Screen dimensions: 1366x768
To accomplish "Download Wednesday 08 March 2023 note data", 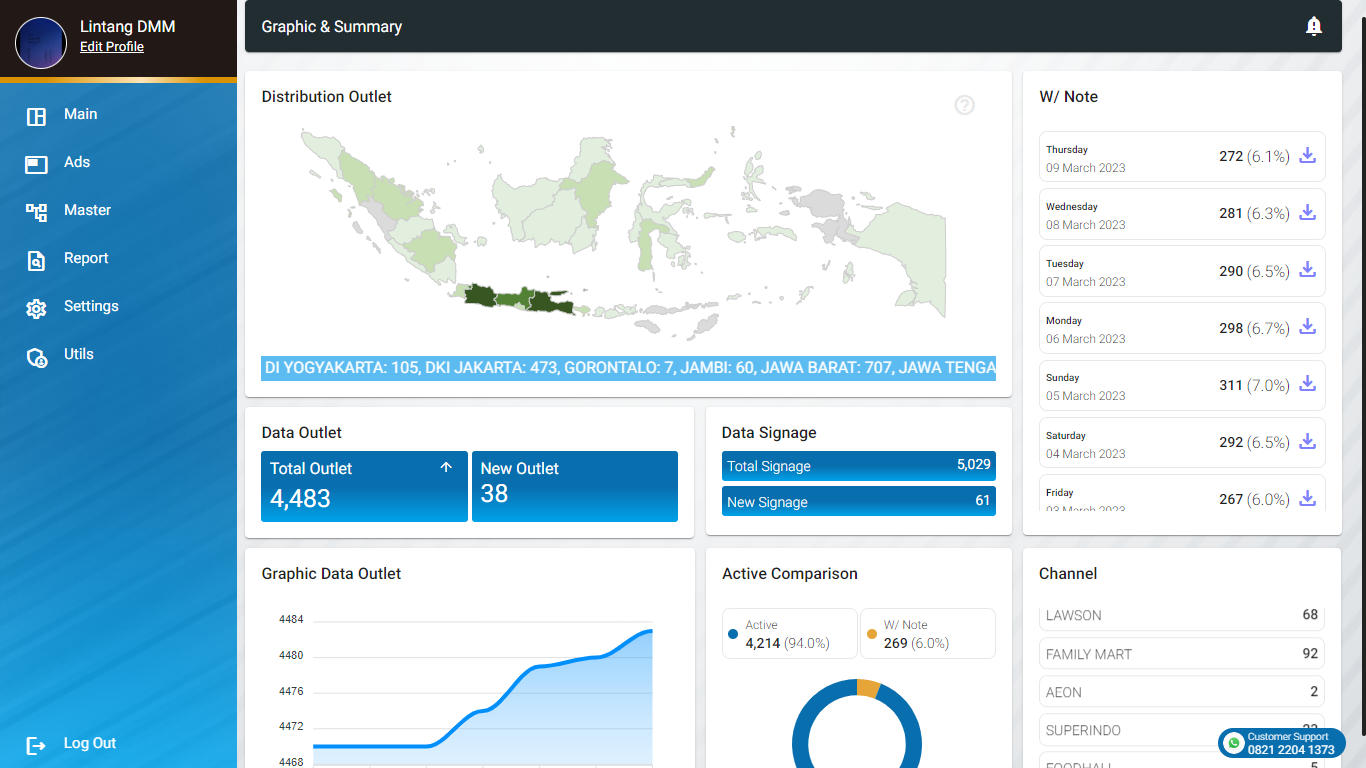I will 1307,213.
